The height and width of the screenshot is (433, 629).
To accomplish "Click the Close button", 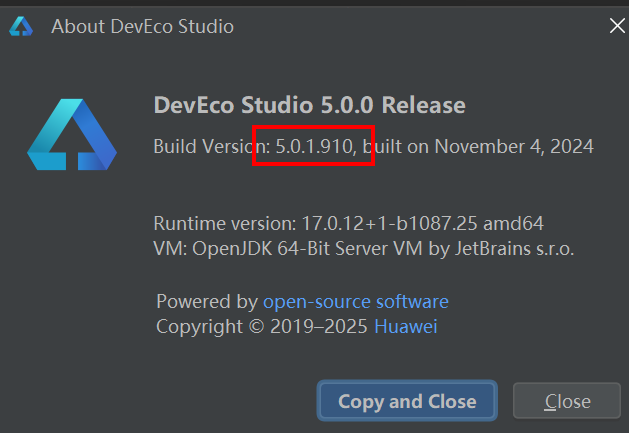I will click(x=567, y=401).
